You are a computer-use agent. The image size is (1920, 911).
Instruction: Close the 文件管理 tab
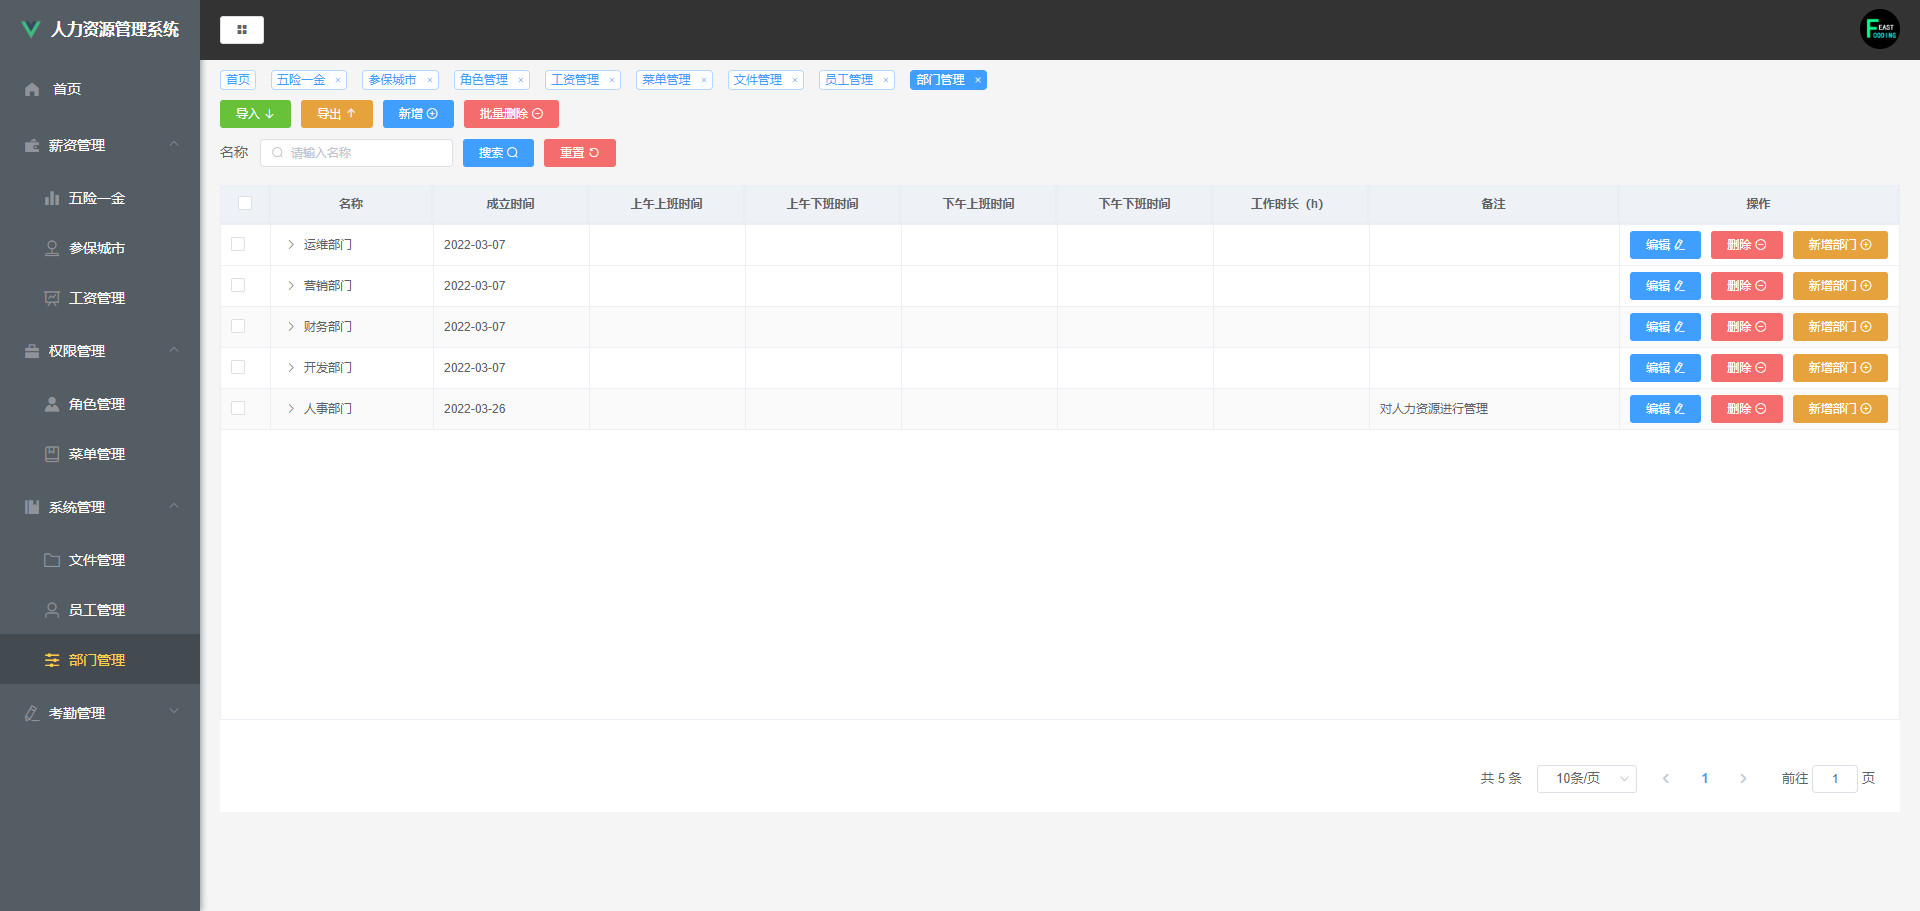point(794,80)
